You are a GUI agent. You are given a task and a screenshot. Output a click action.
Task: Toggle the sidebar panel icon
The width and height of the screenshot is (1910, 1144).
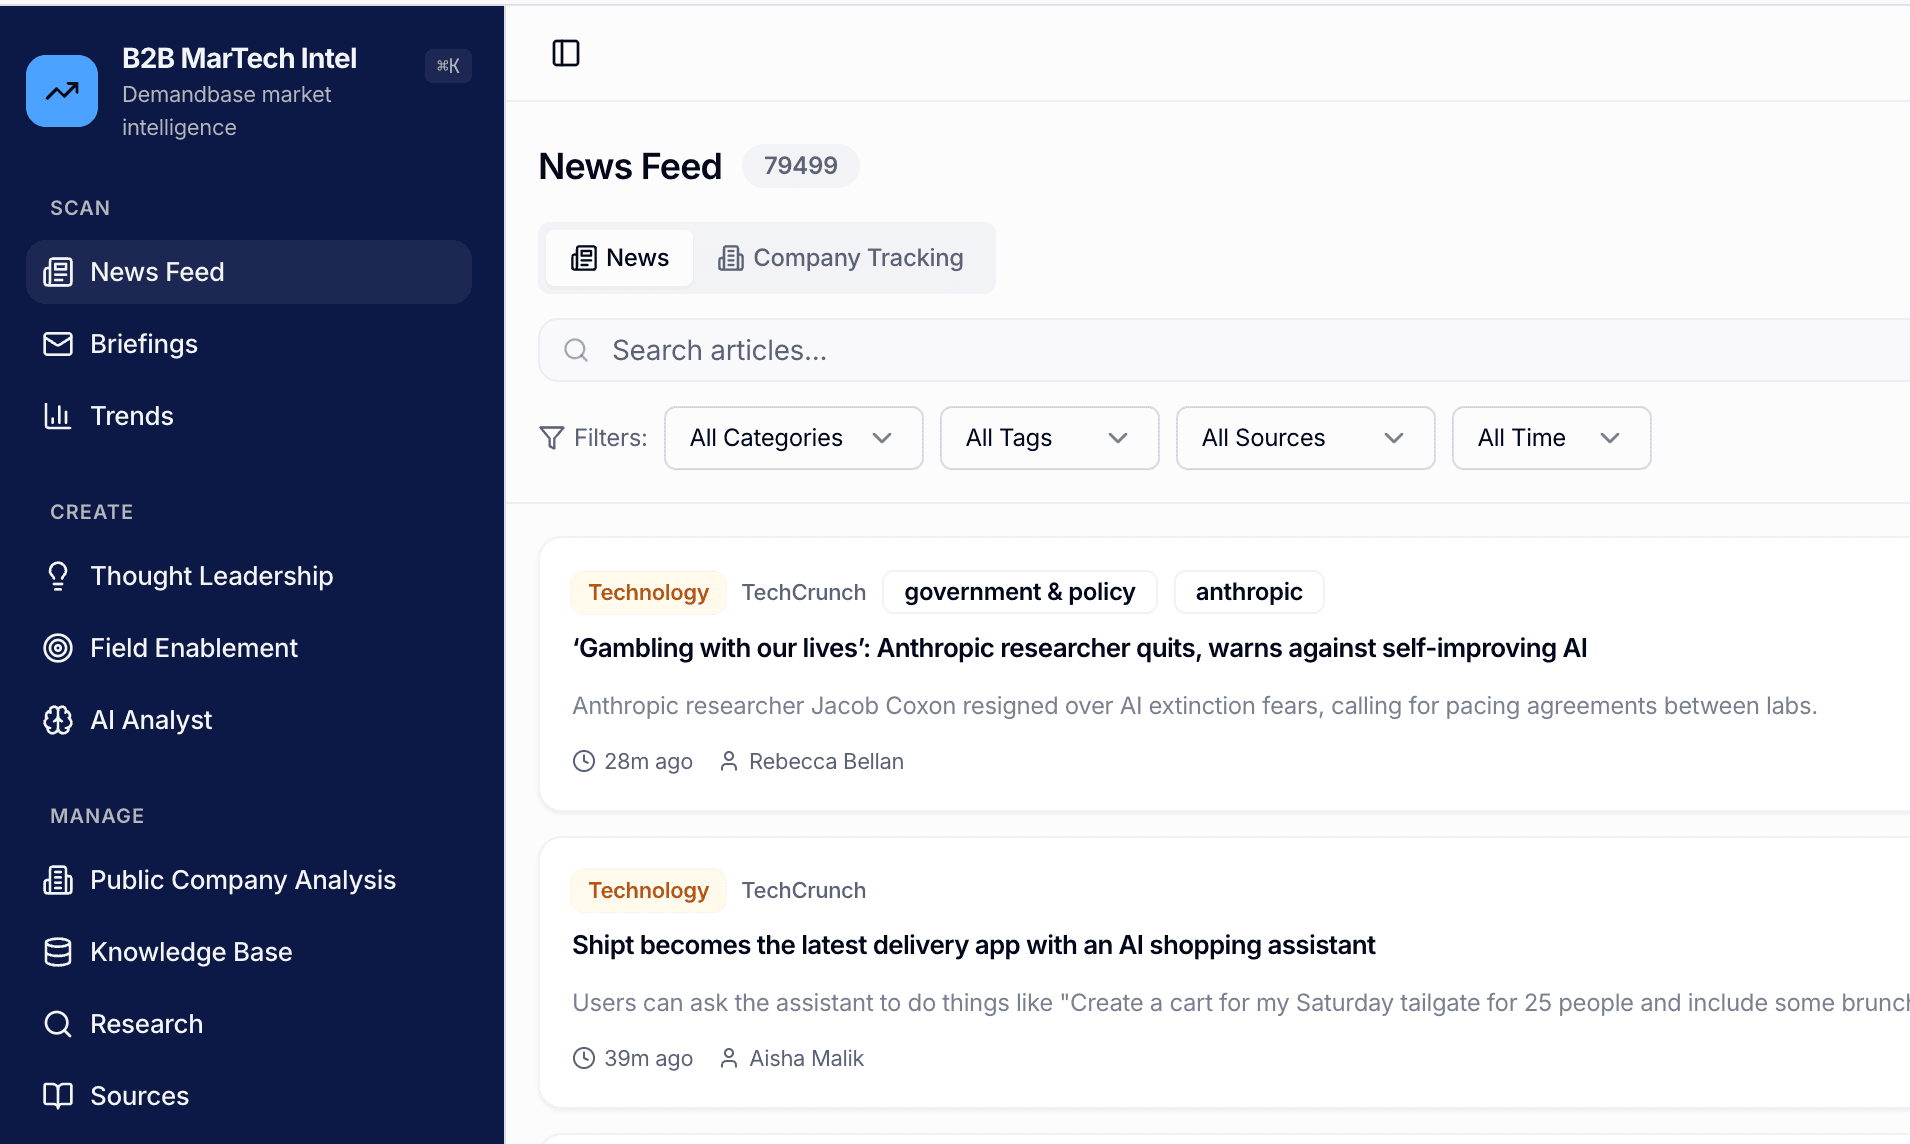click(566, 53)
